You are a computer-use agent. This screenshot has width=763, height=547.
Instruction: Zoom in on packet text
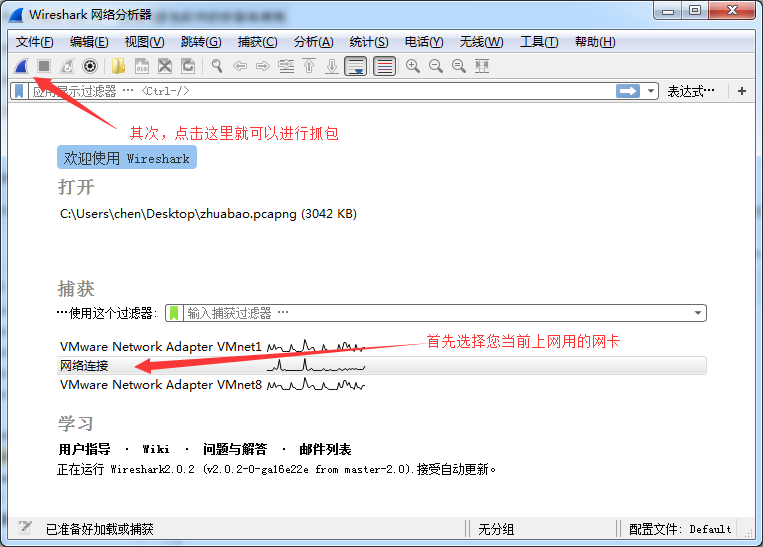(x=413, y=66)
